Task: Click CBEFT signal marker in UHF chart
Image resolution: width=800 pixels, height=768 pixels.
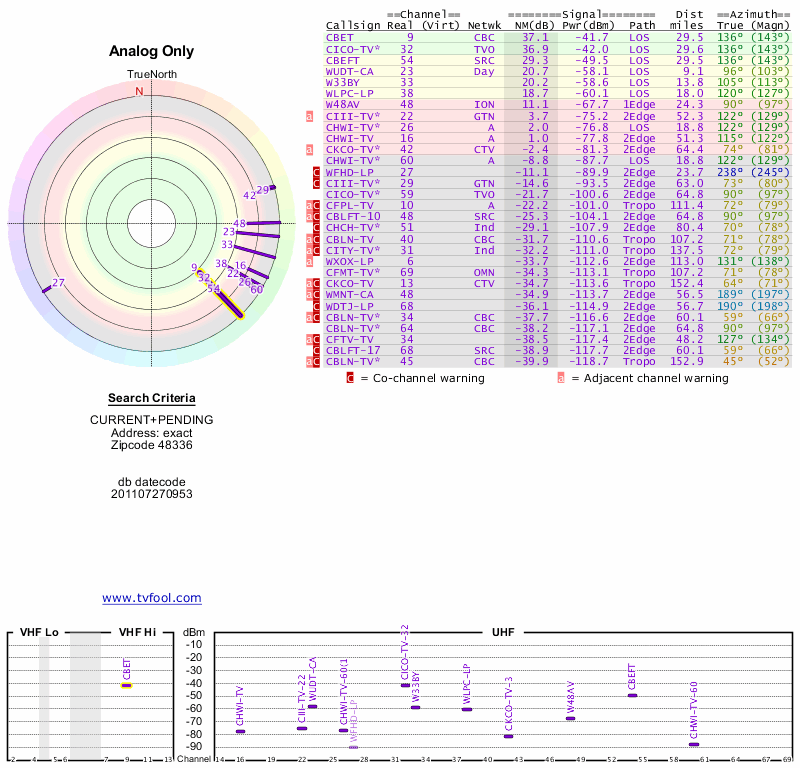Action: point(632,695)
